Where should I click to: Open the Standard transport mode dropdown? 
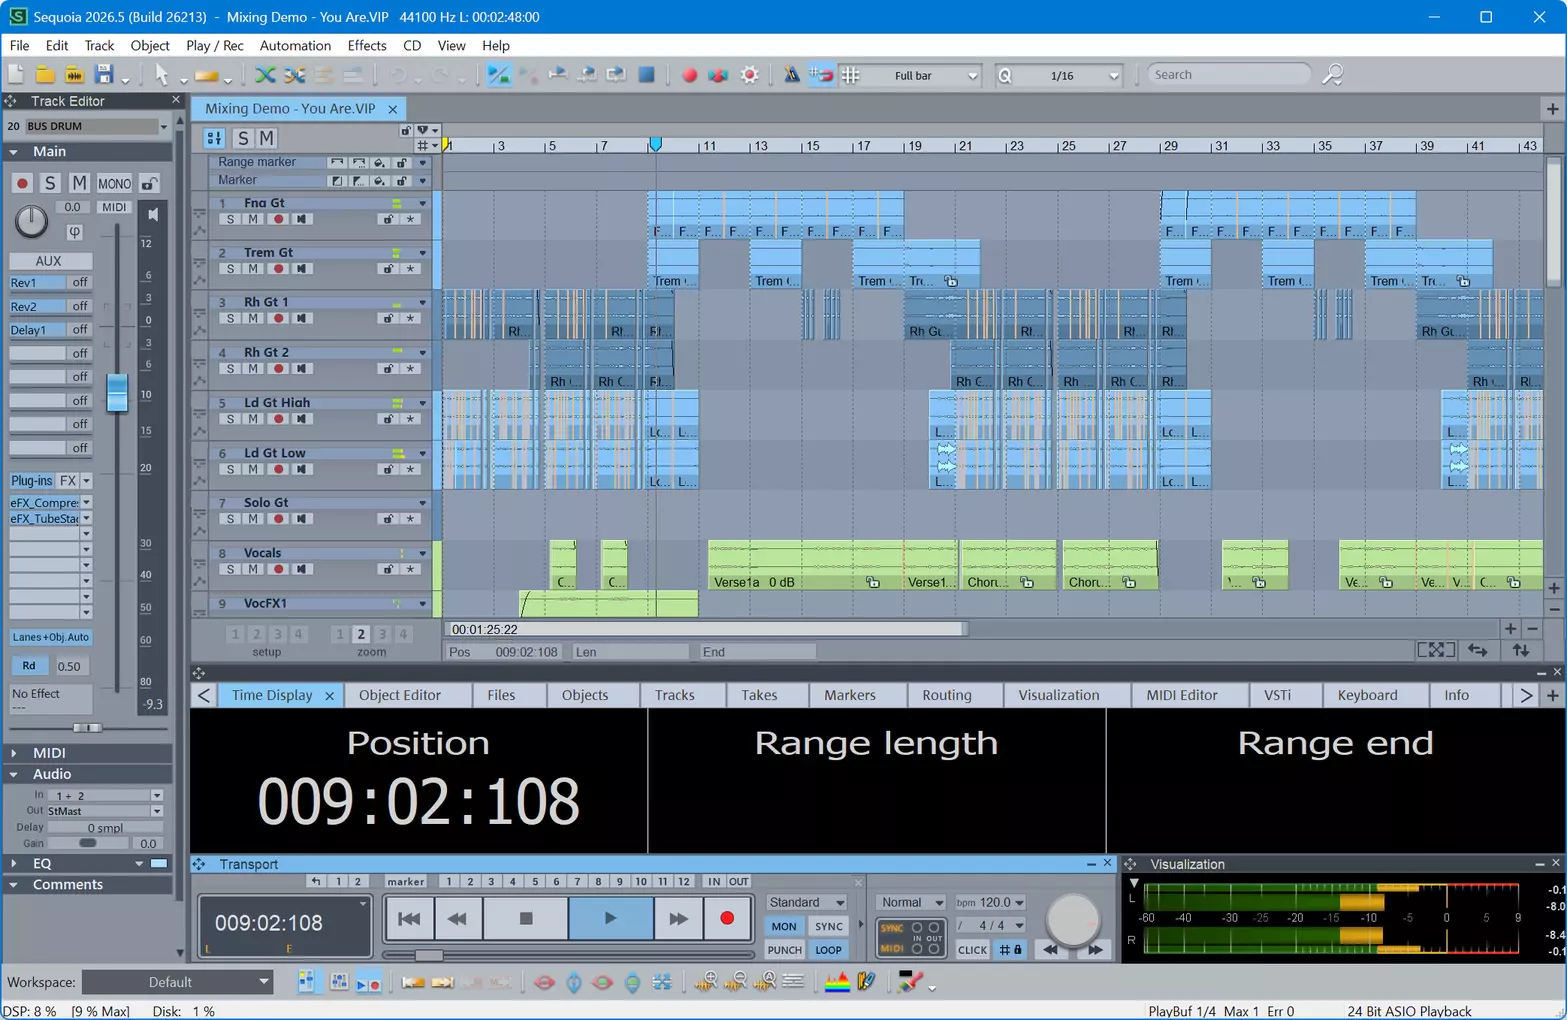click(806, 902)
